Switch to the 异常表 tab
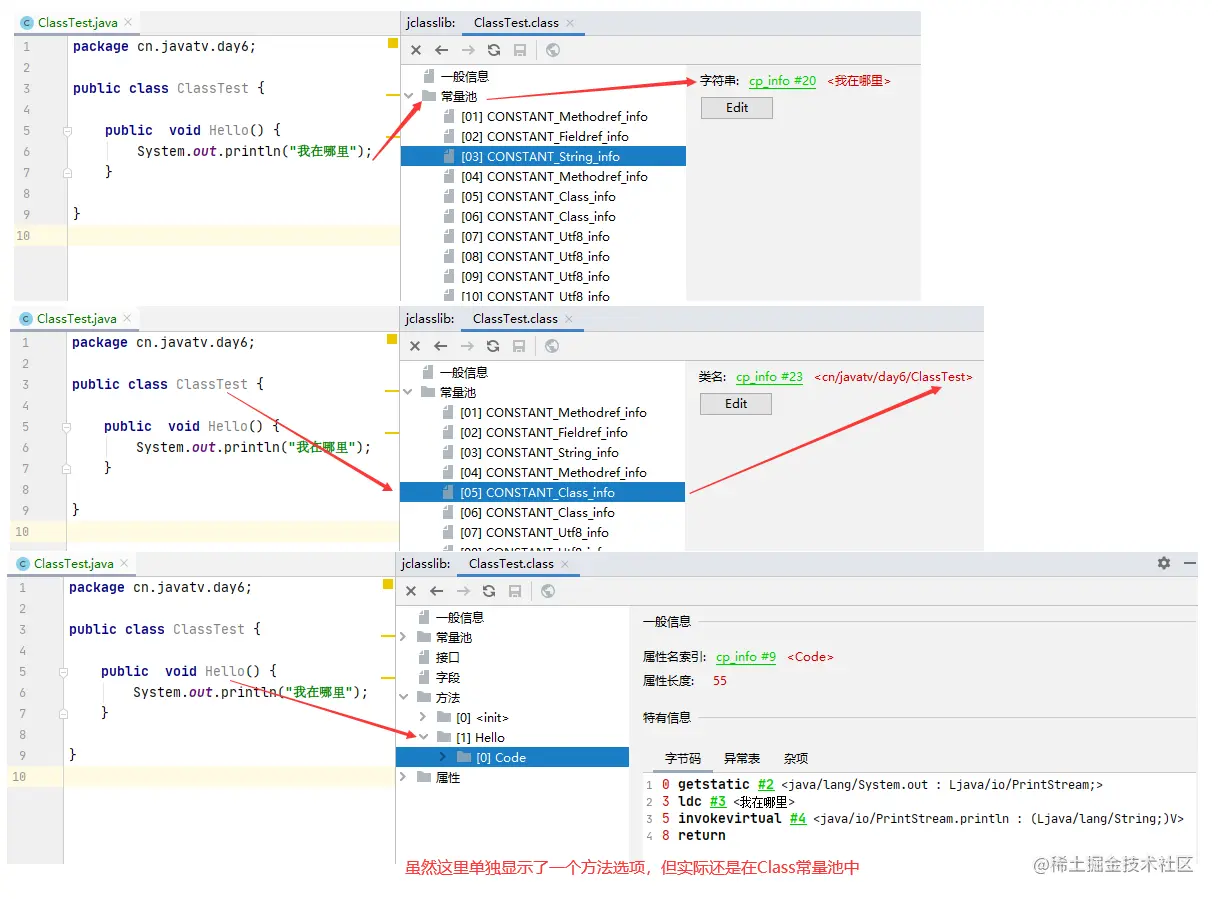The image size is (1218, 899). point(742,759)
